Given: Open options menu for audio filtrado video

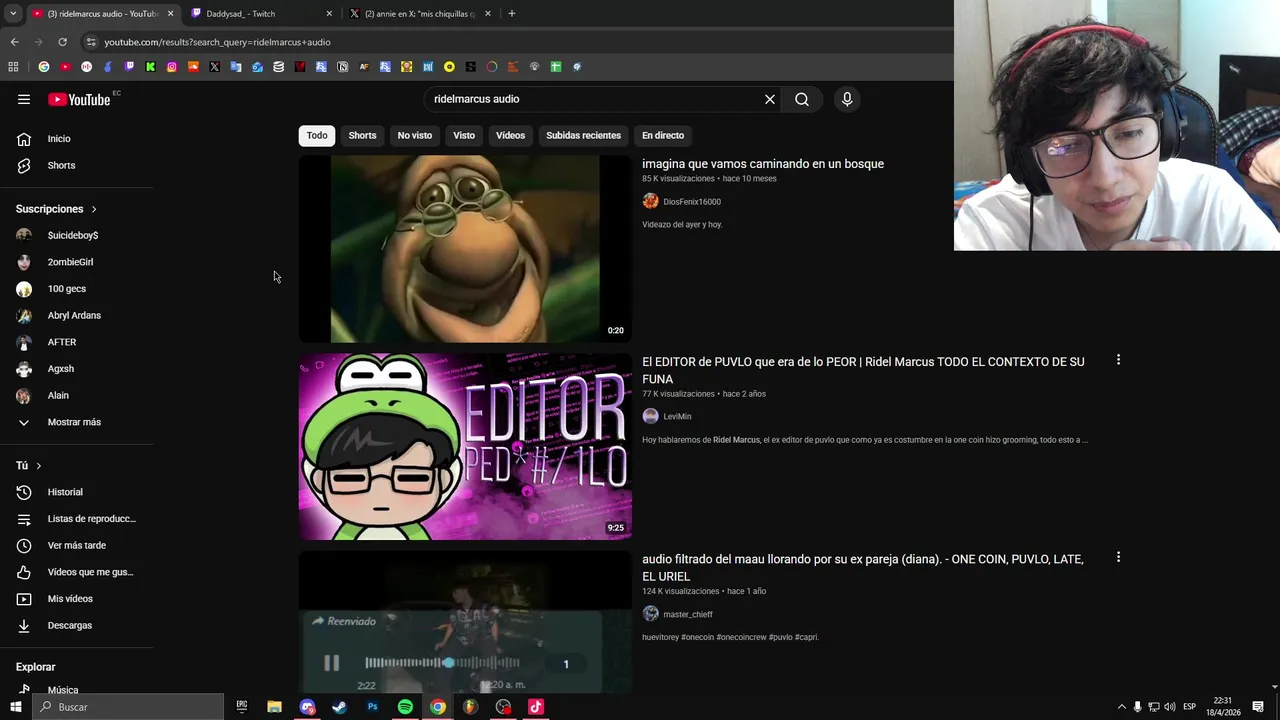Looking at the screenshot, I should tap(1118, 557).
